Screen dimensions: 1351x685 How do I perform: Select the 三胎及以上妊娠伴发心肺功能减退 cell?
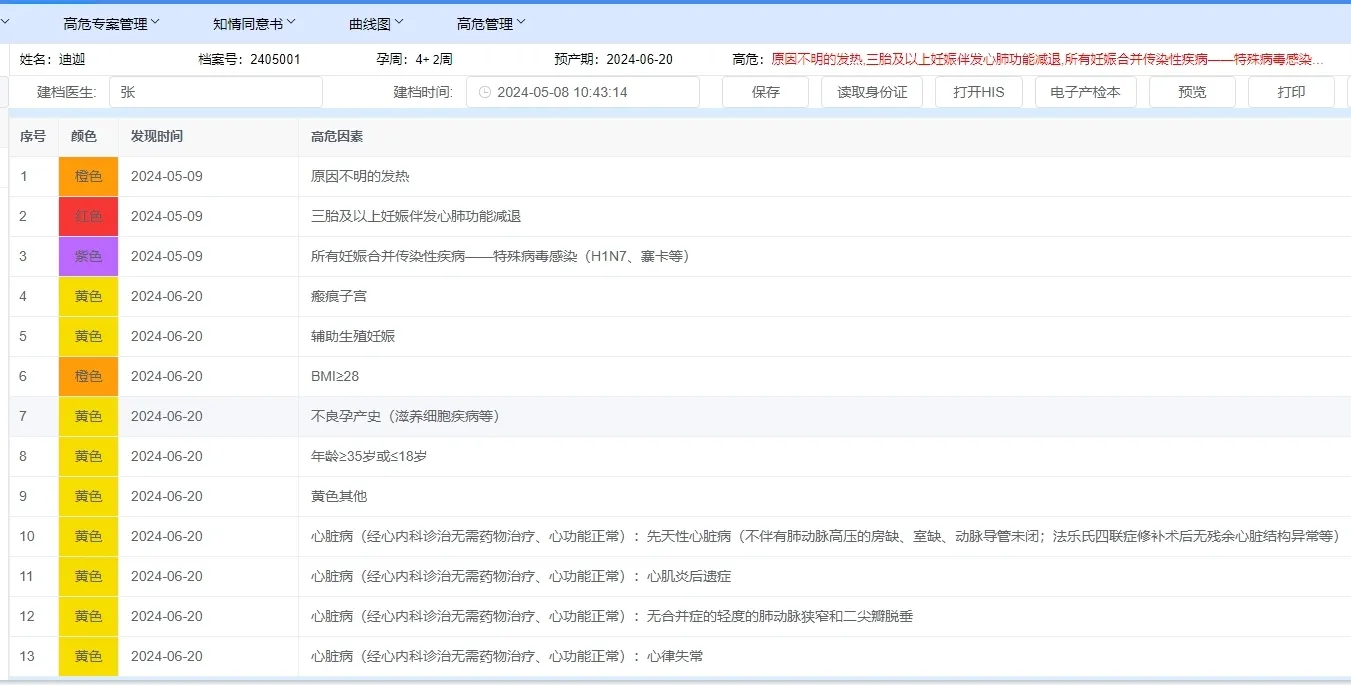(416, 216)
